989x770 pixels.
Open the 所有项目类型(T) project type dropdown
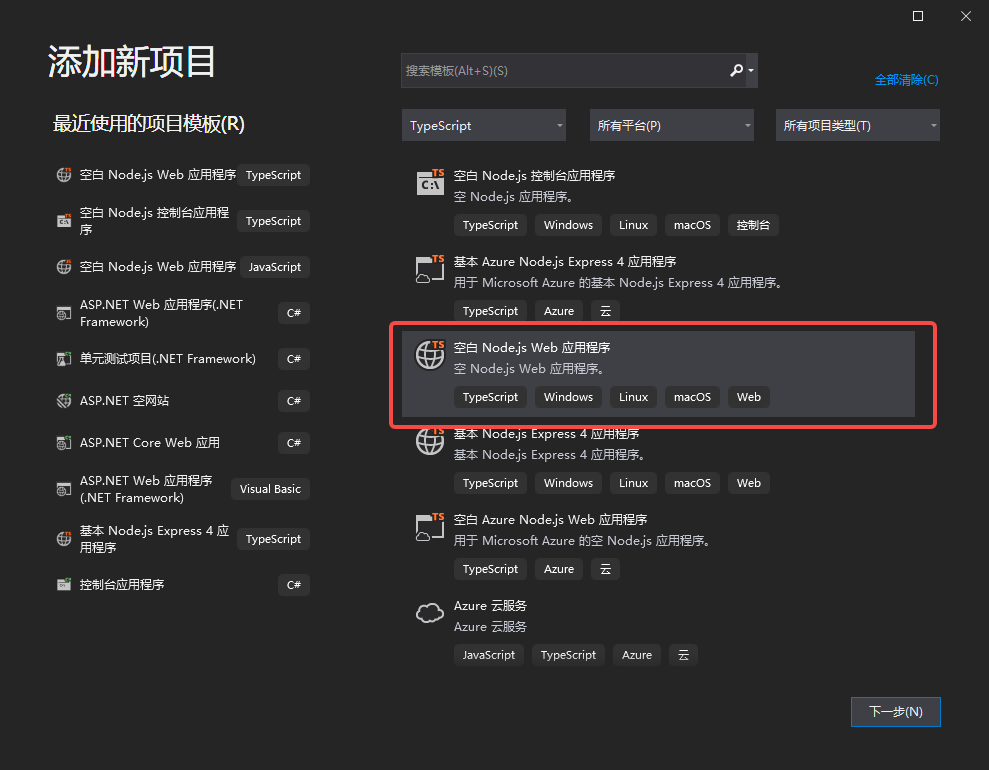click(858, 125)
